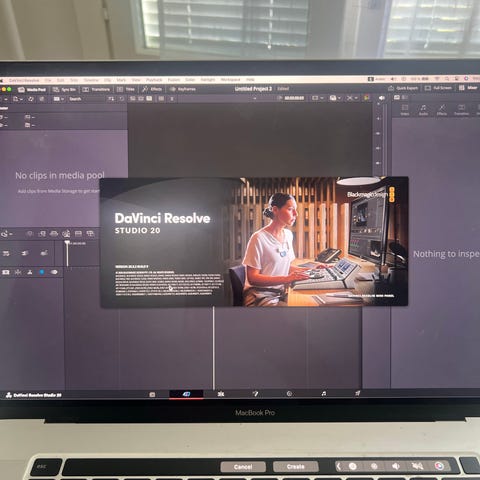This screenshot has width=480, height=480.
Task: Switch to the Edit page icon
Action: [221, 394]
